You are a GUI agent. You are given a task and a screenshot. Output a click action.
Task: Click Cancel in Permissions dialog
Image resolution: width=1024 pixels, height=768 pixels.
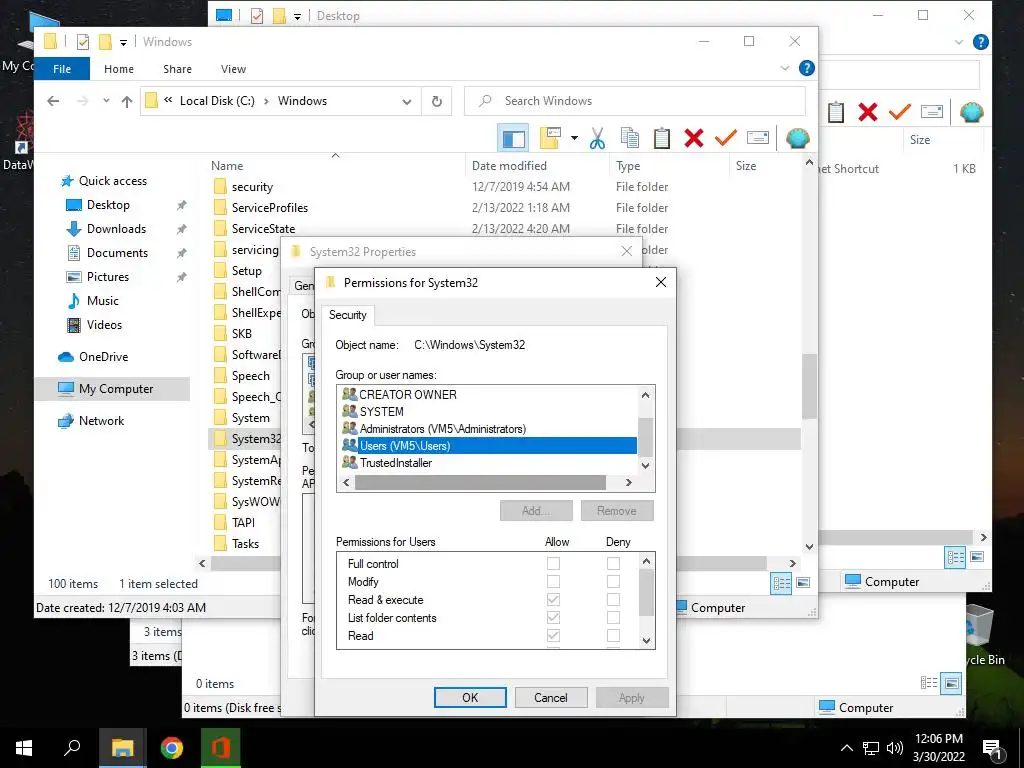pyautogui.click(x=551, y=697)
